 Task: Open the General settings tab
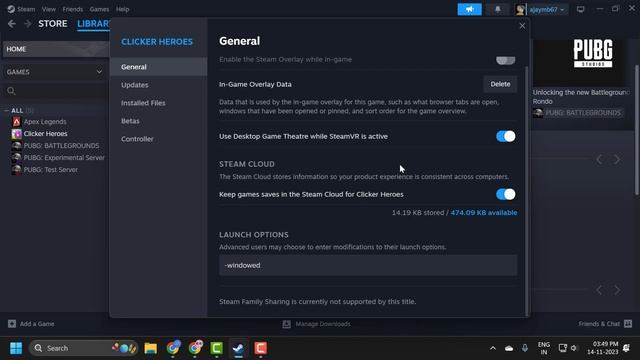[x=158, y=67]
